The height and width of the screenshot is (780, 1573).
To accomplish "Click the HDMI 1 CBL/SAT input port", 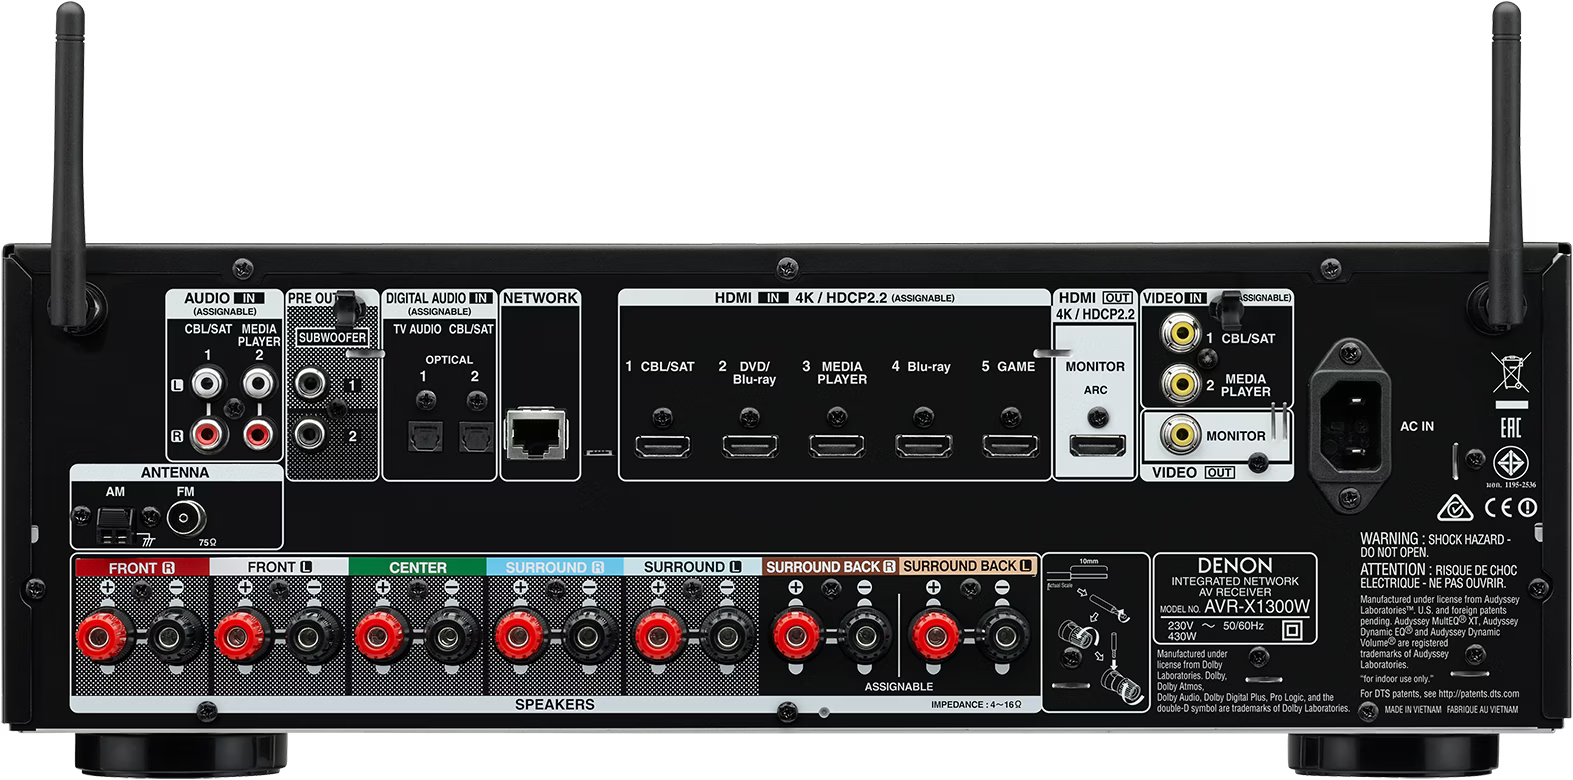I will [x=663, y=446].
